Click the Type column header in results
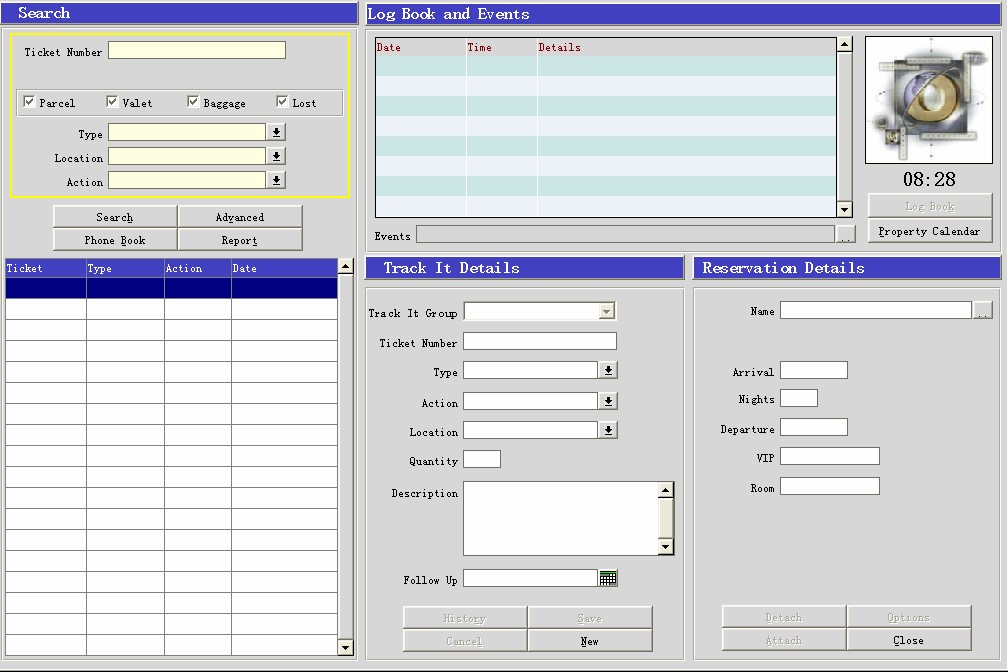The width and height of the screenshot is (1008, 672). [125, 268]
